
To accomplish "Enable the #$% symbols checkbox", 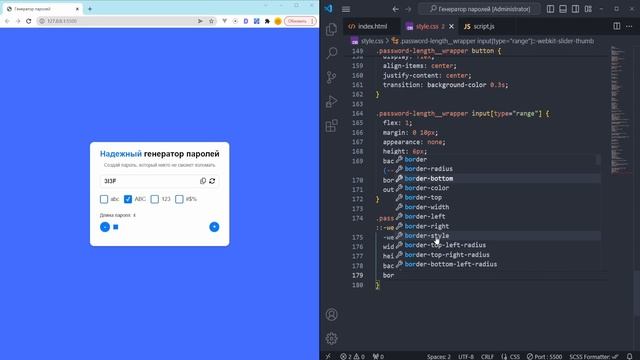I will (179, 199).
